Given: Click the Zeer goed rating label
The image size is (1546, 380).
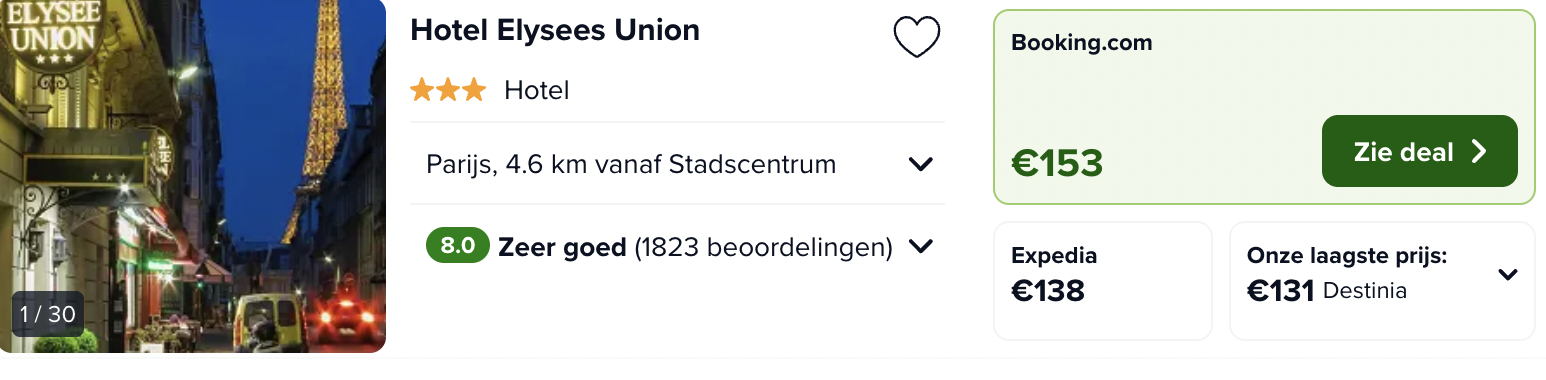Looking at the screenshot, I should (x=562, y=246).
